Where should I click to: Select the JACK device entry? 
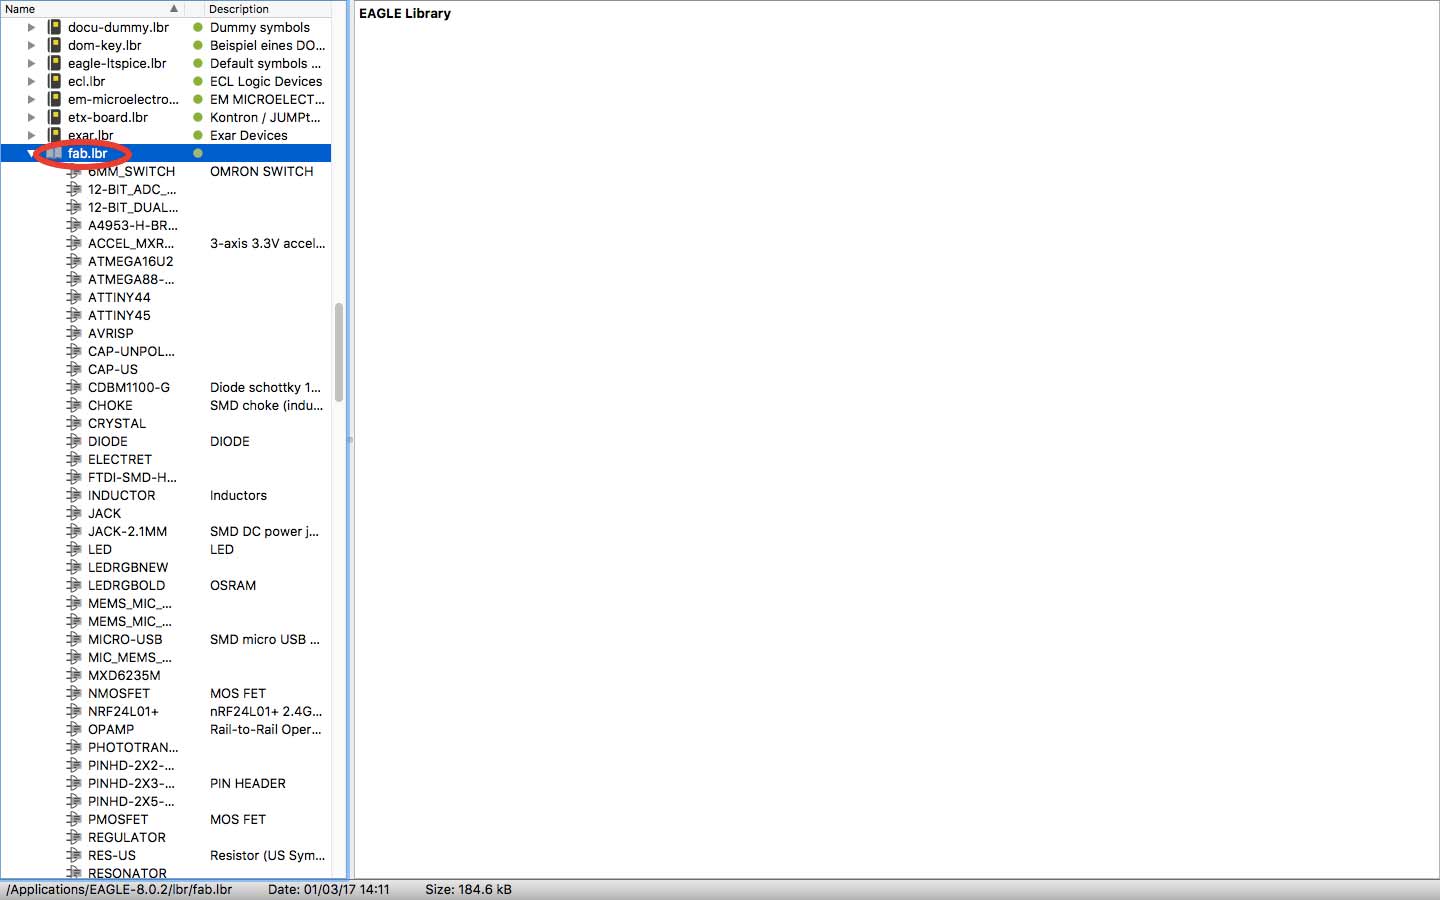(x=104, y=514)
